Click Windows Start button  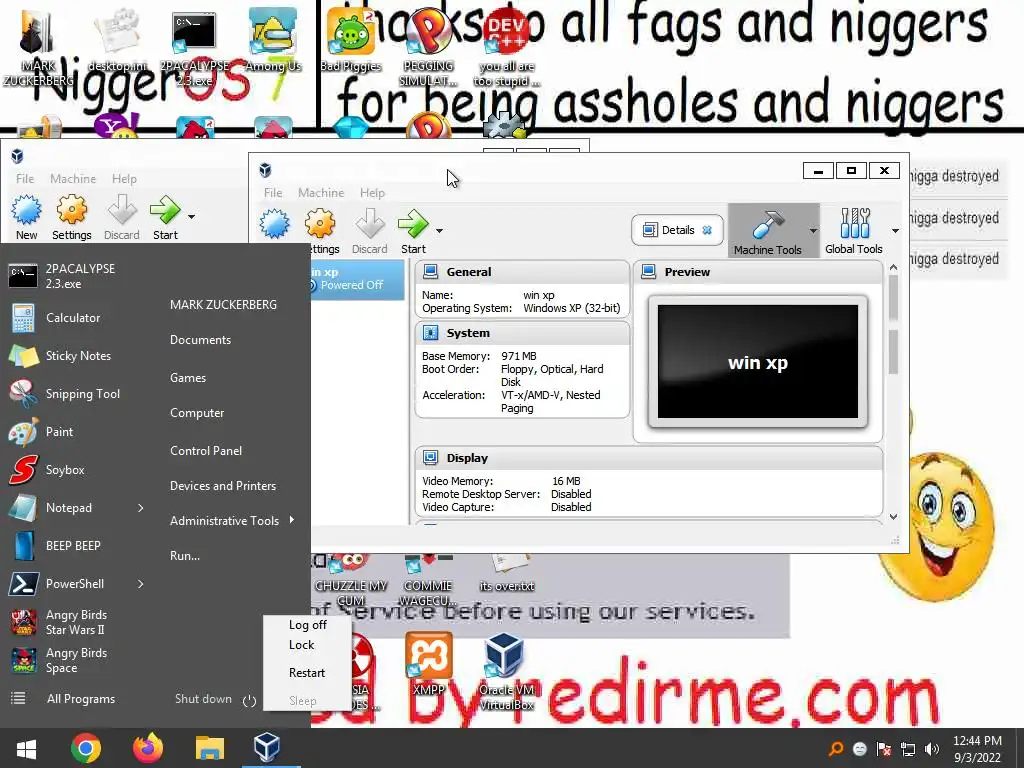pos(26,749)
